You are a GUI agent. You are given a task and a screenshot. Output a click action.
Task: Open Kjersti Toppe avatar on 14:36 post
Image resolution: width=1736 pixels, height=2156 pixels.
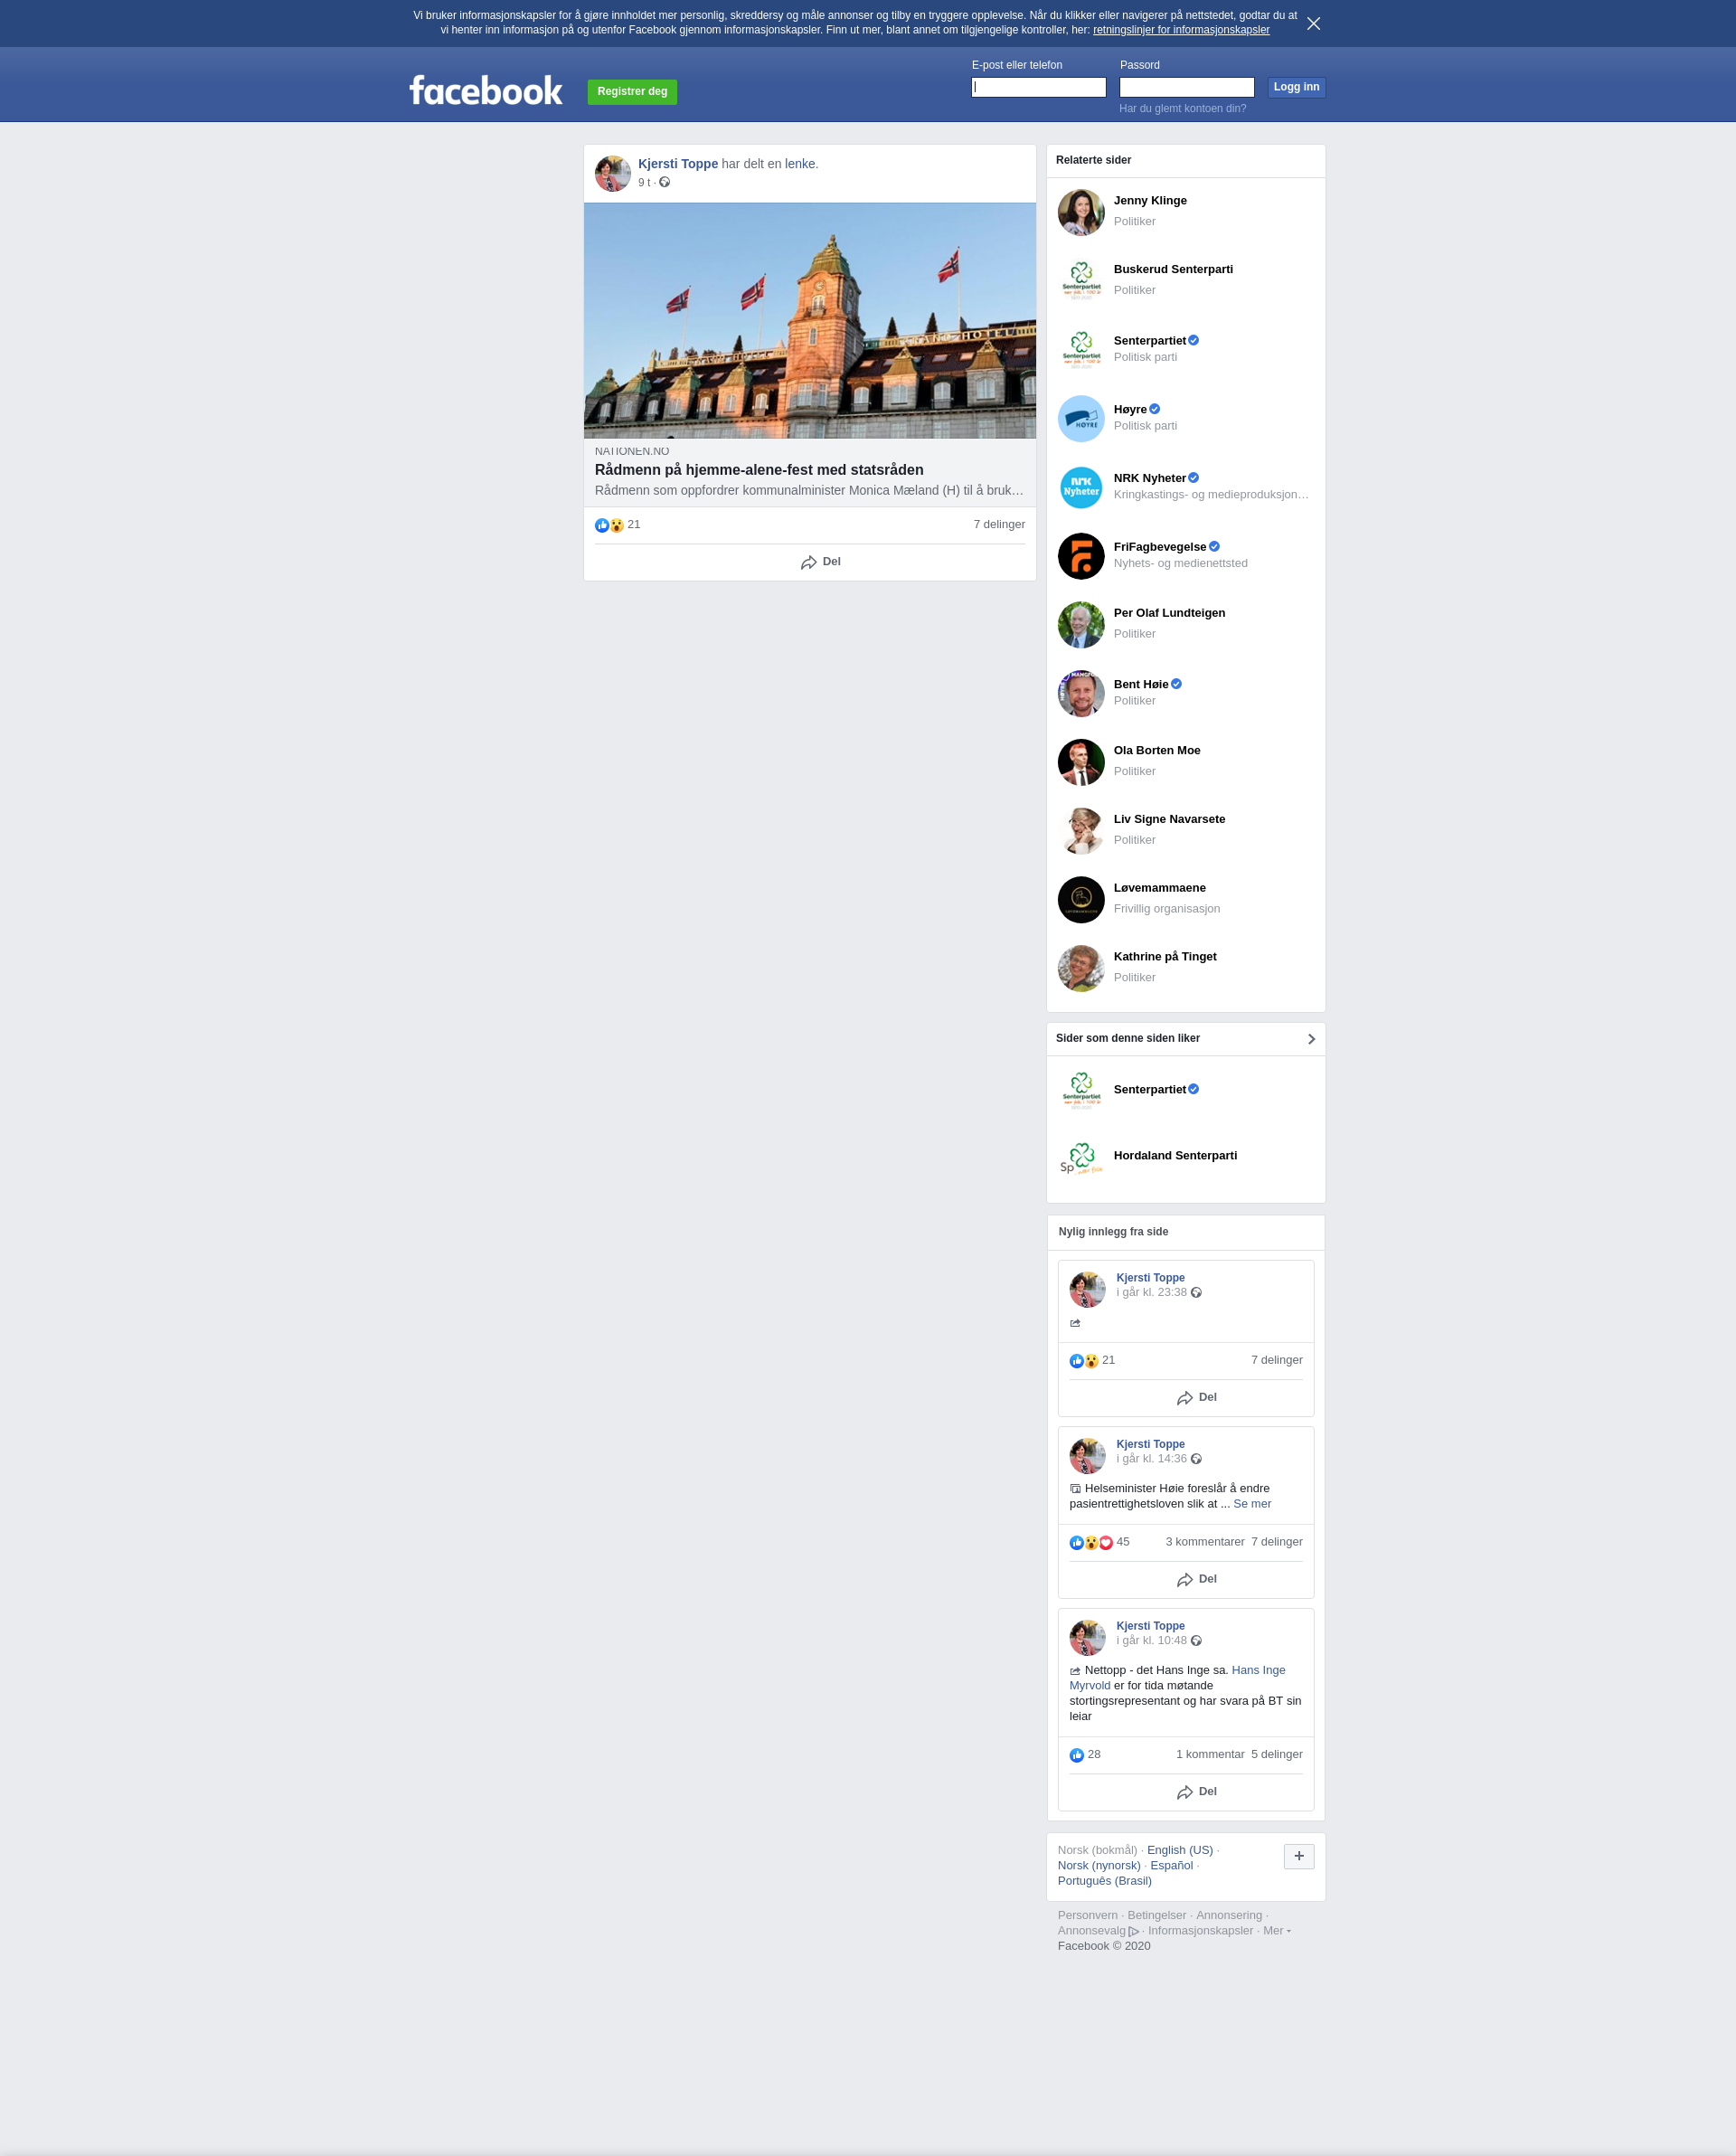point(1087,1455)
